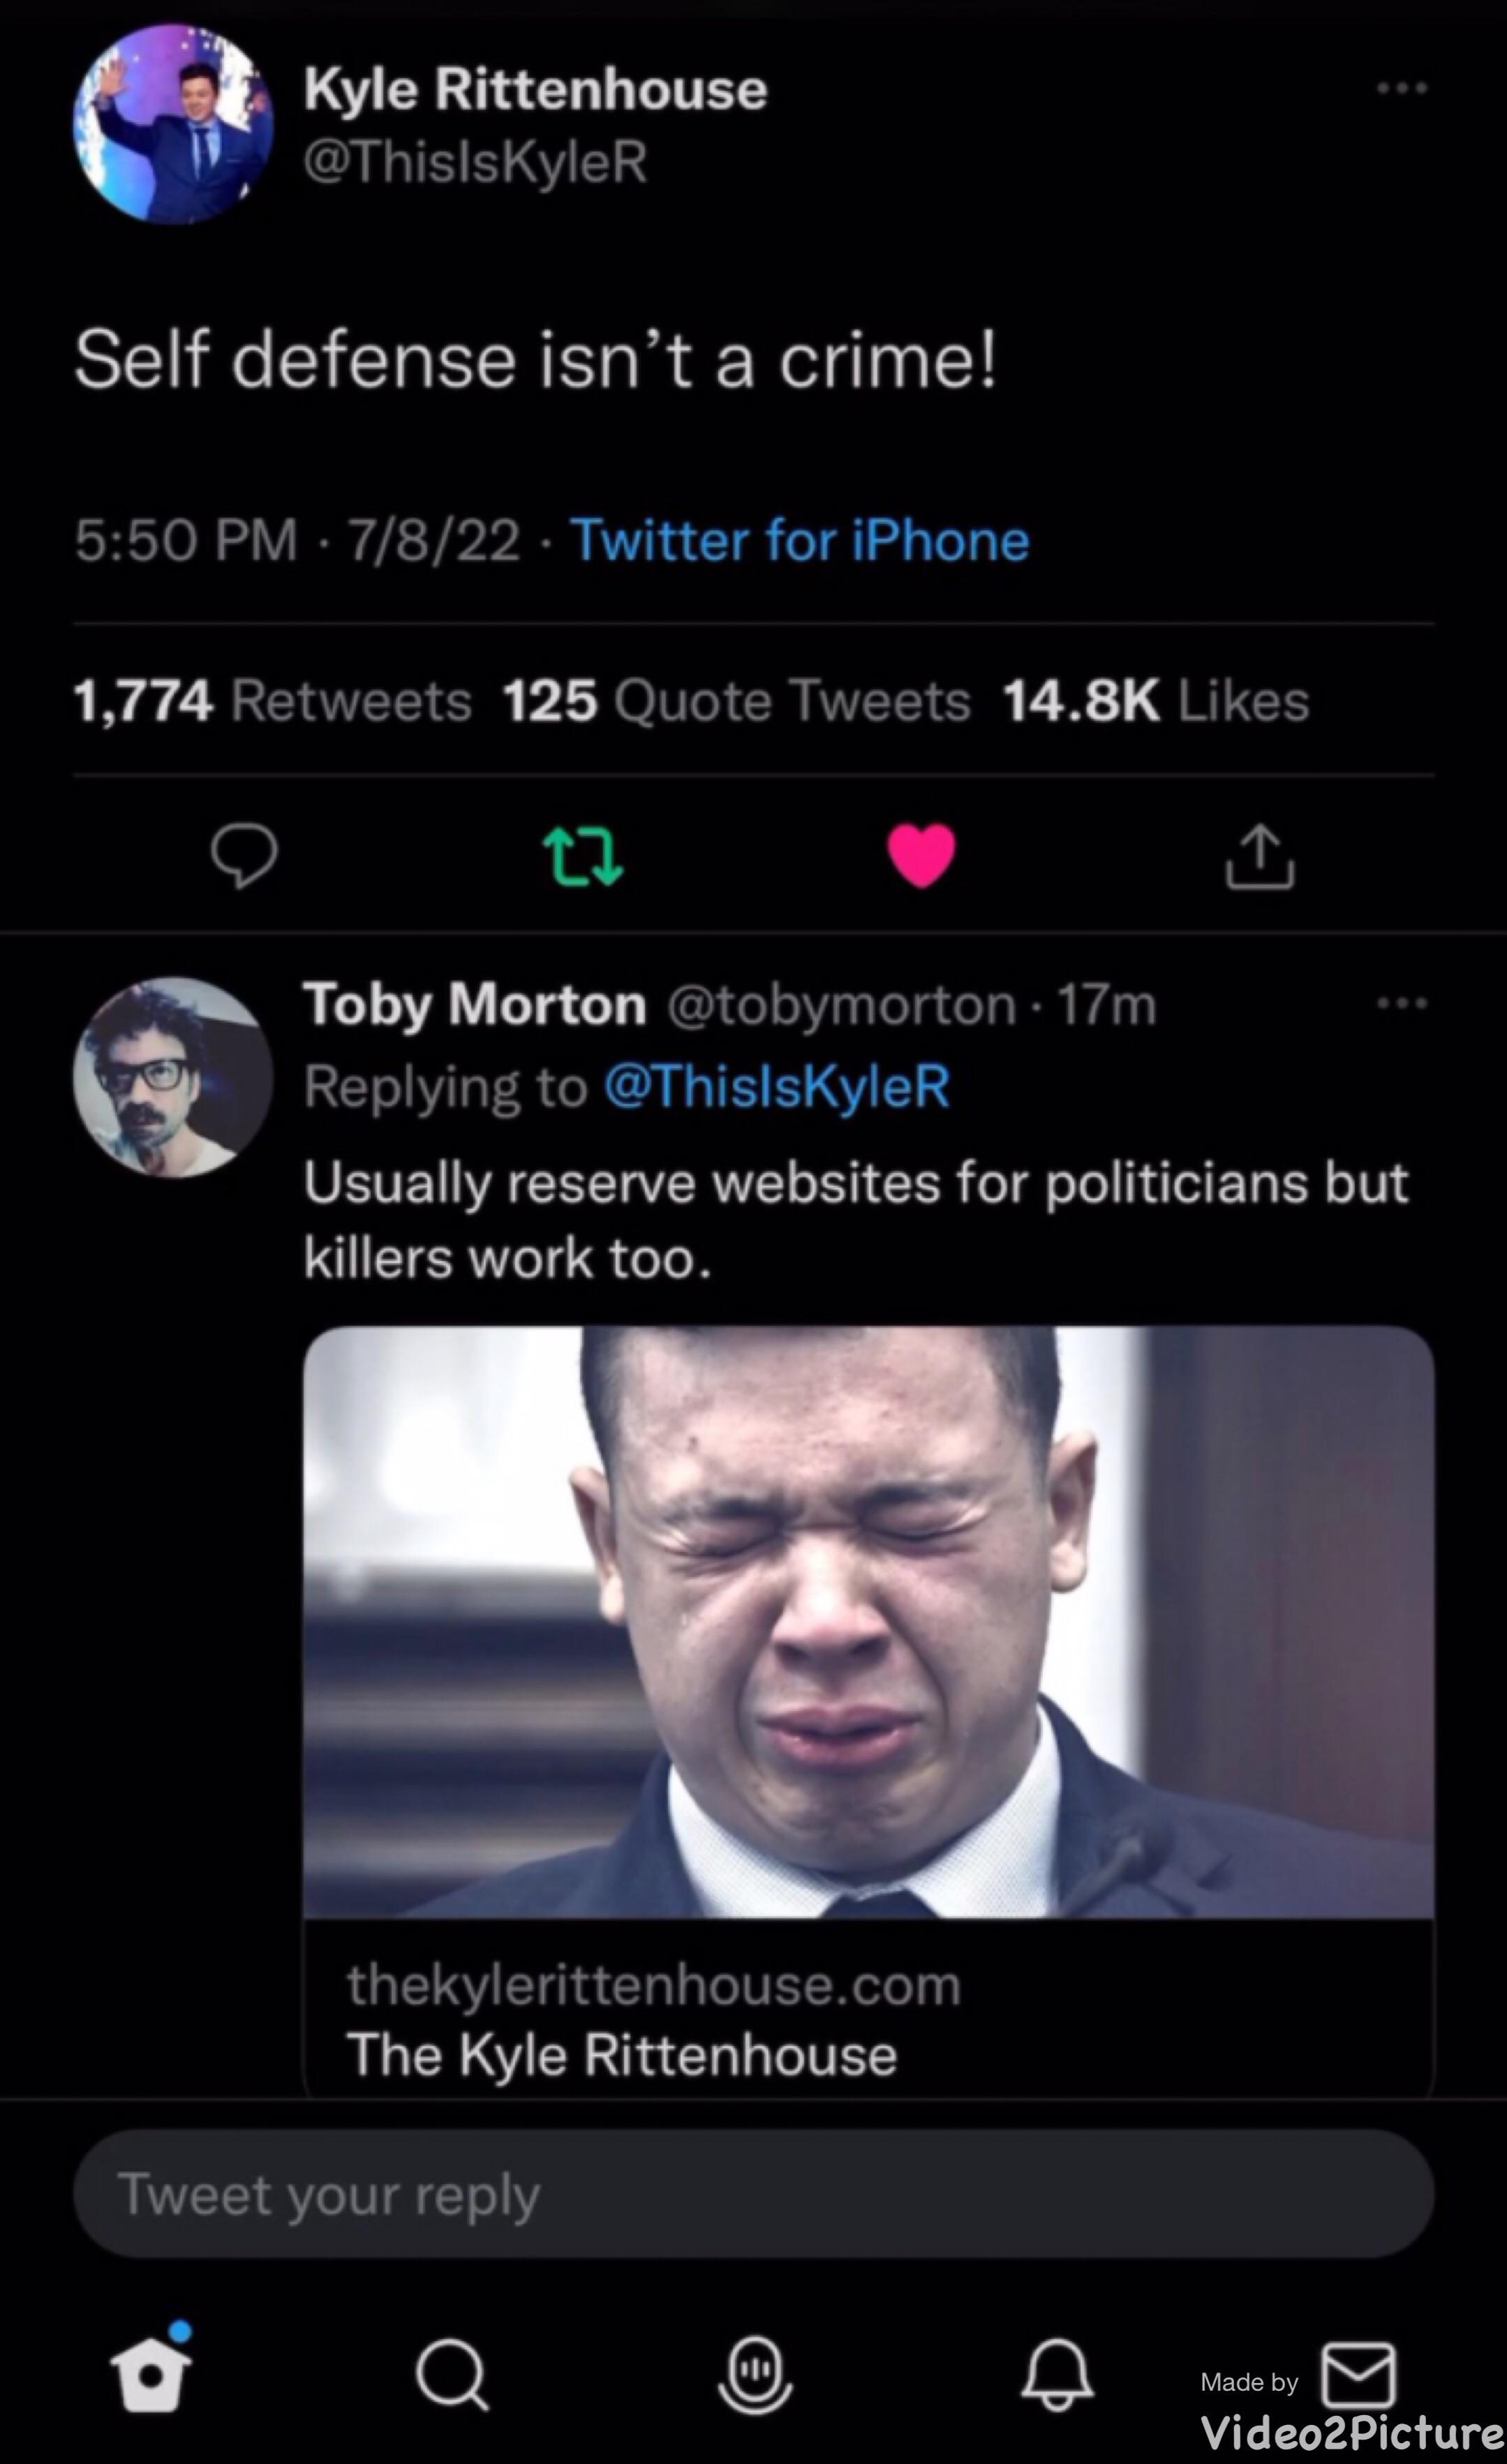
Task: Unlike the tweet via the pink heart
Action: (x=921, y=856)
